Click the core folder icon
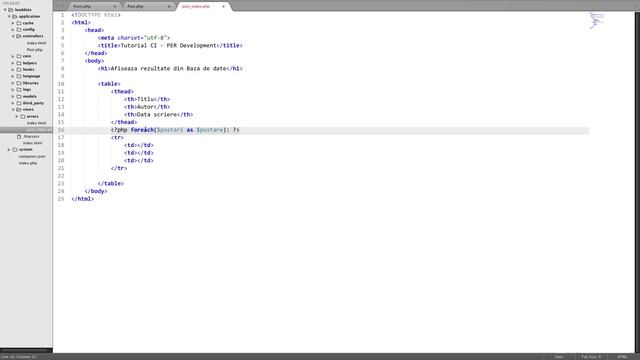The height and width of the screenshot is (360, 640). 19,56
